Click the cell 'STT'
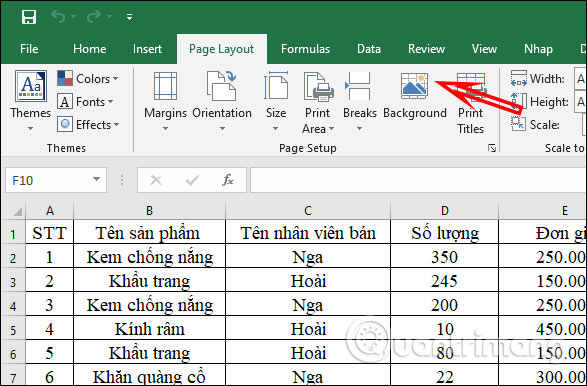The image size is (587, 386). click(x=49, y=232)
